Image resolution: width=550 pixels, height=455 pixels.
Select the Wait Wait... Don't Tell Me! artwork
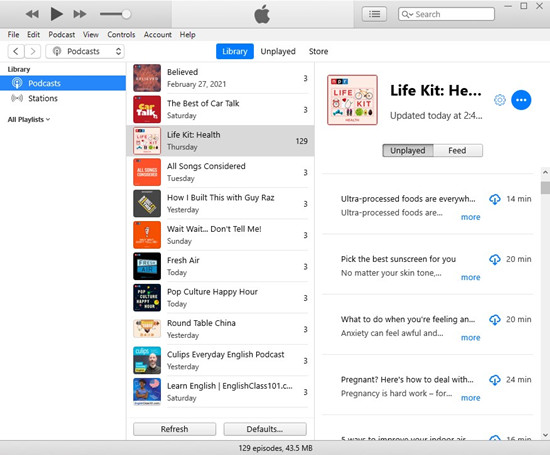[x=147, y=235]
